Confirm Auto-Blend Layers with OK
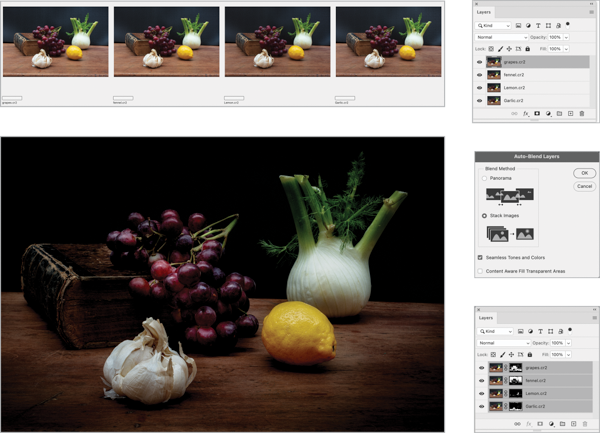This screenshot has width=600, height=433. tap(585, 173)
